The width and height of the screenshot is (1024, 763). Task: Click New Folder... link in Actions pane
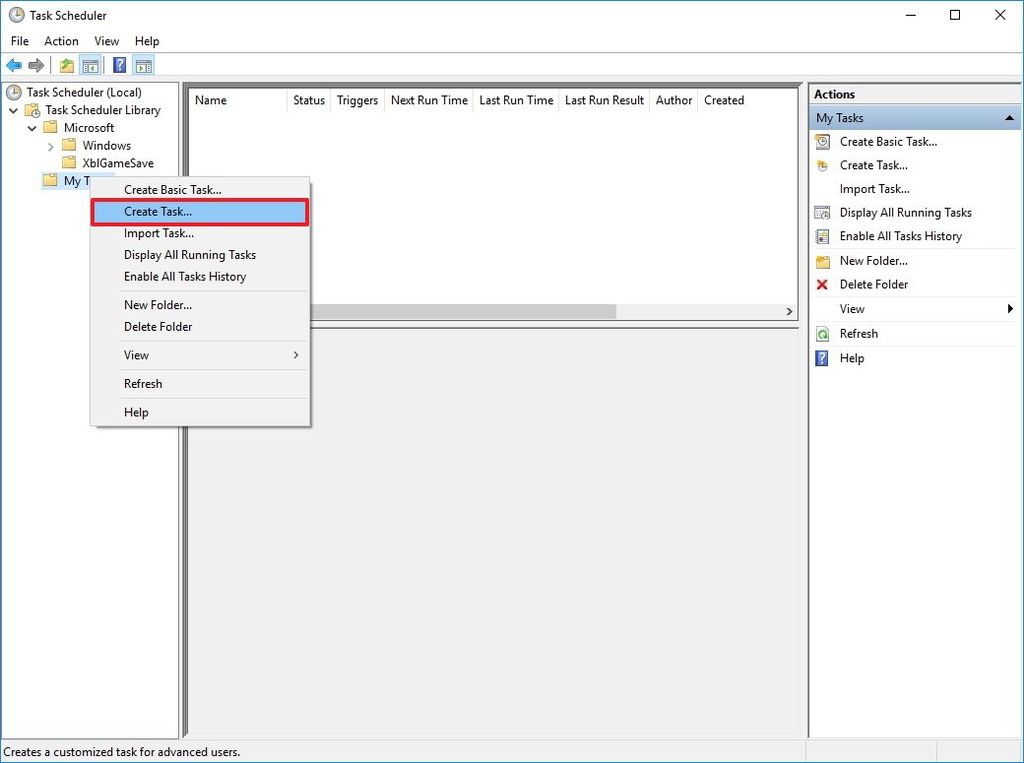point(874,261)
